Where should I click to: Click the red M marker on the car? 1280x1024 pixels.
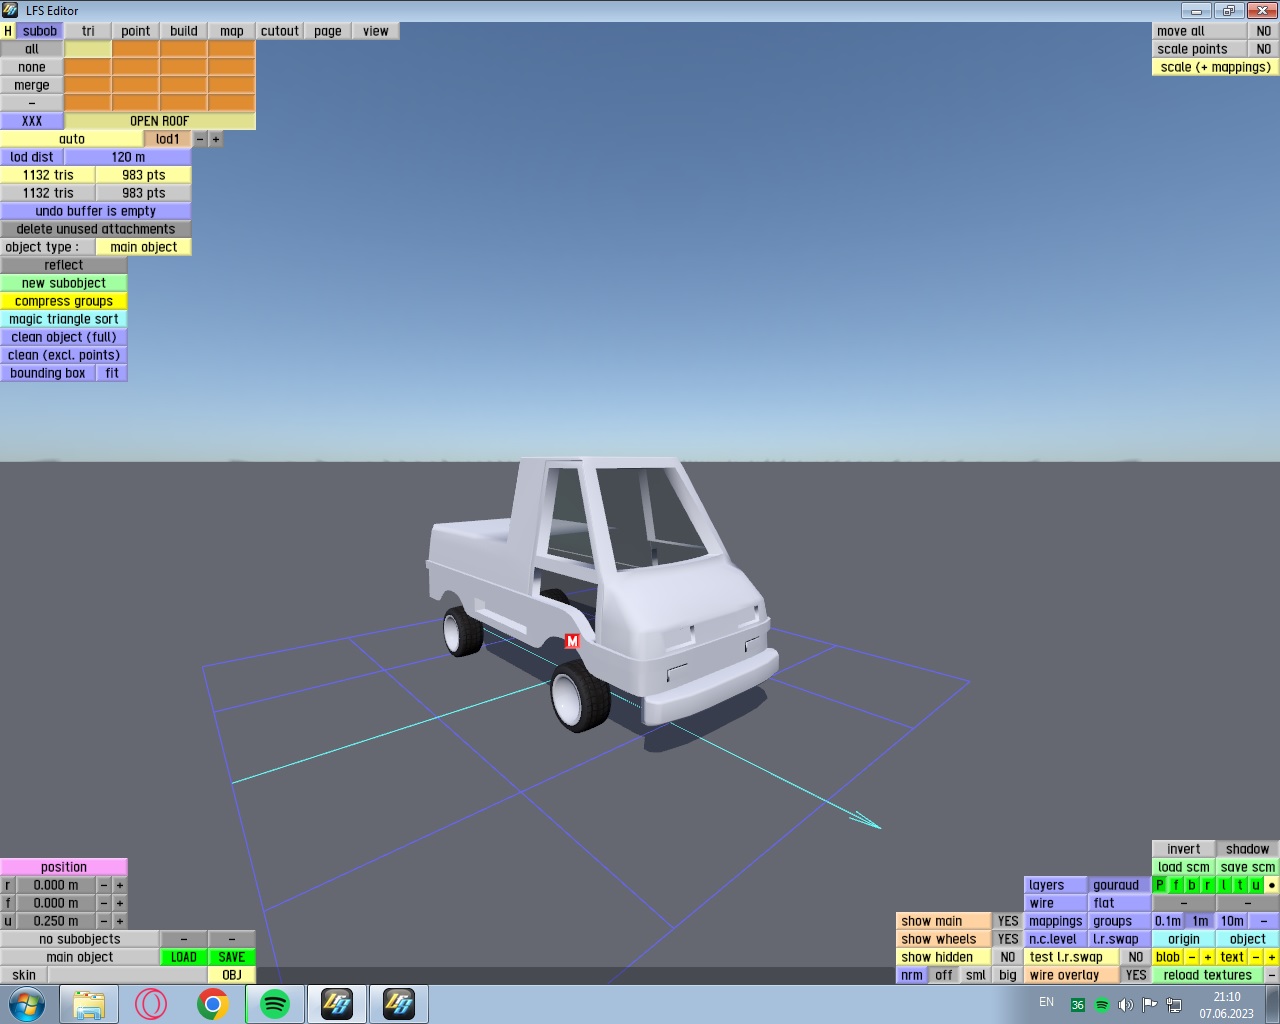pos(572,641)
